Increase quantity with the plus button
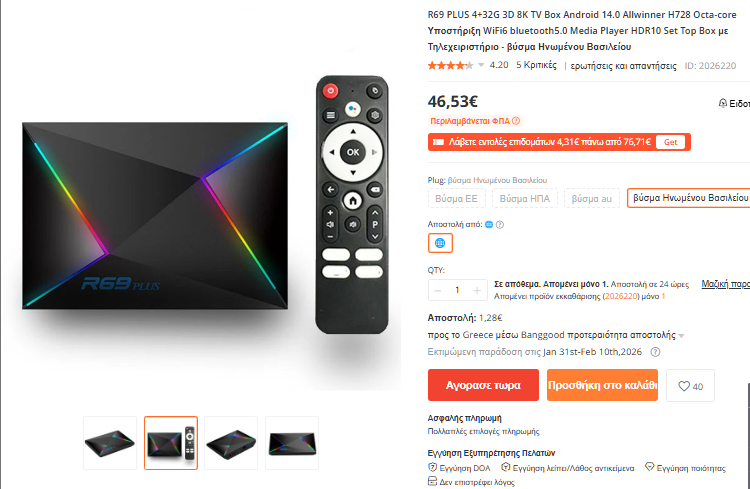750x489 pixels. point(477,290)
